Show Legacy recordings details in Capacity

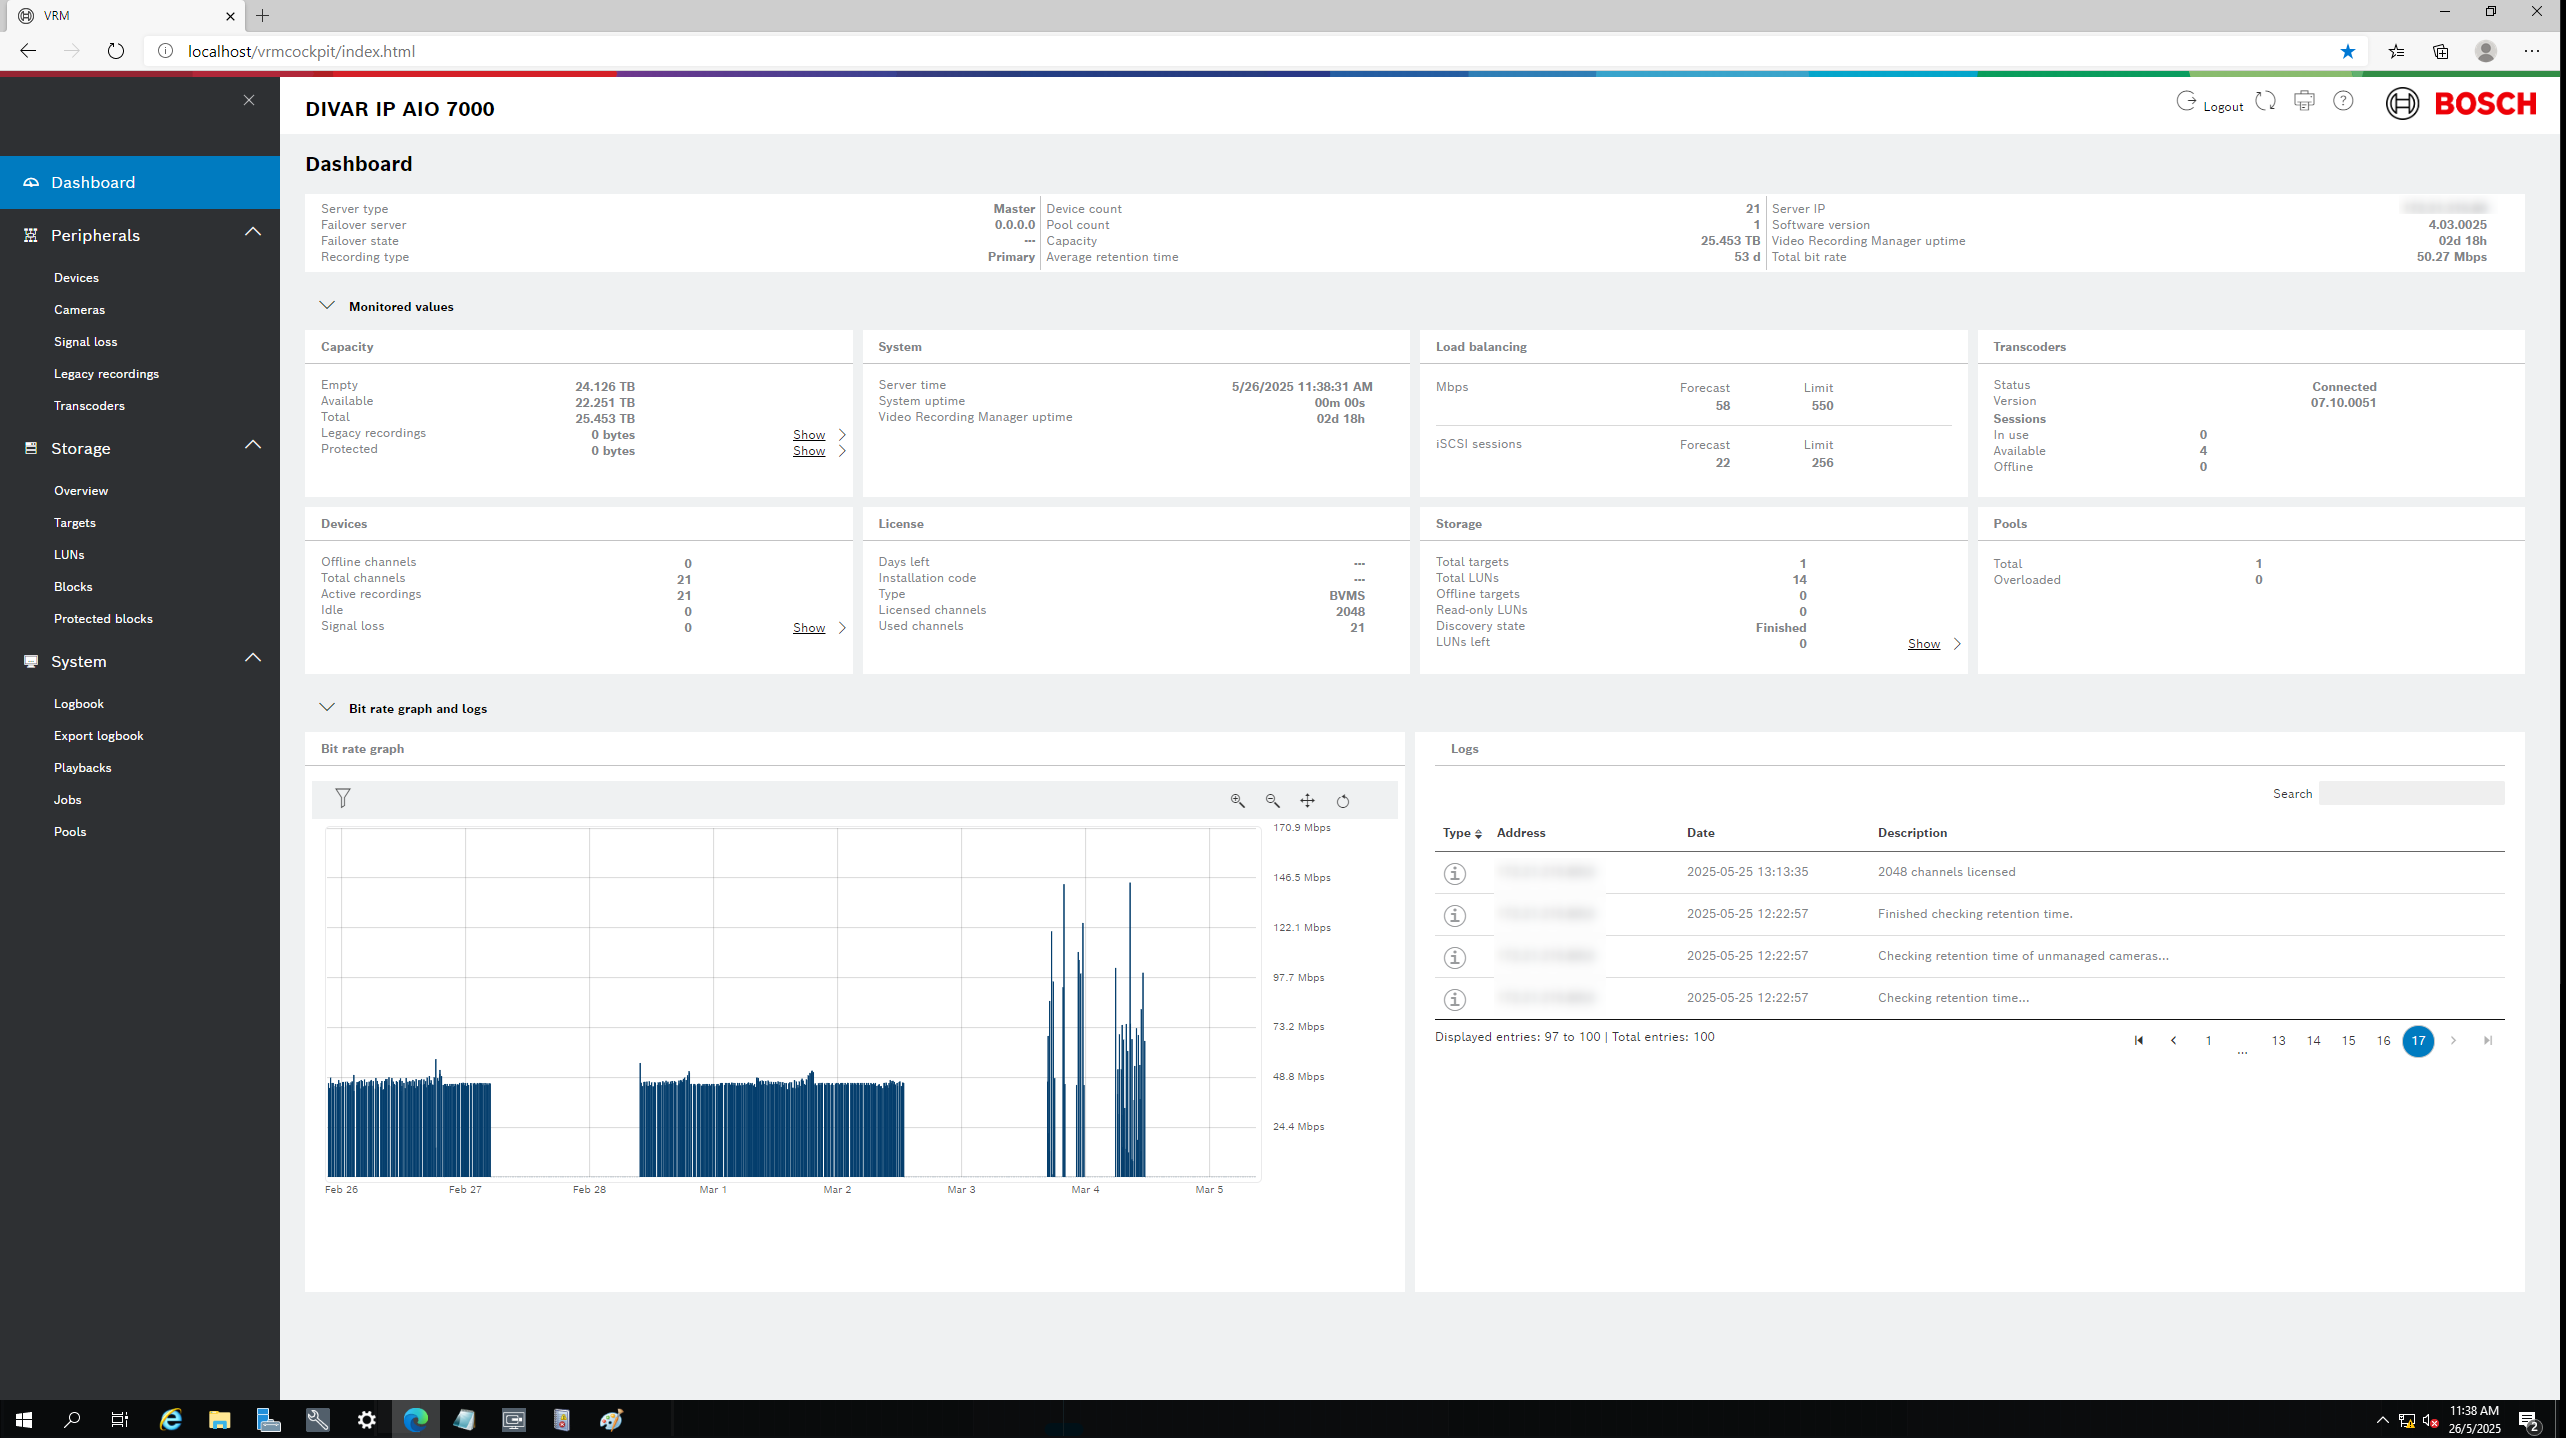(x=809, y=435)
